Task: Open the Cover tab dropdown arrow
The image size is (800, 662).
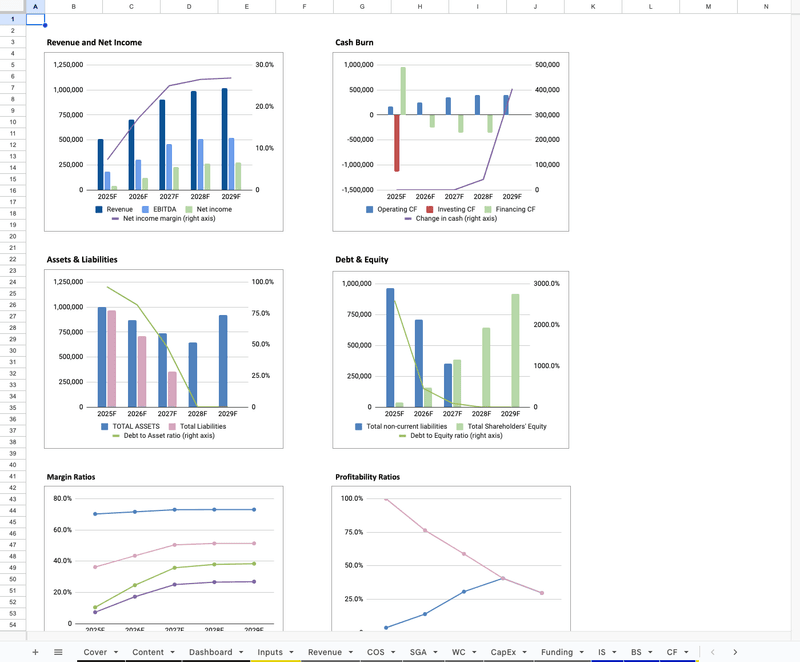Action: point(116,652)
